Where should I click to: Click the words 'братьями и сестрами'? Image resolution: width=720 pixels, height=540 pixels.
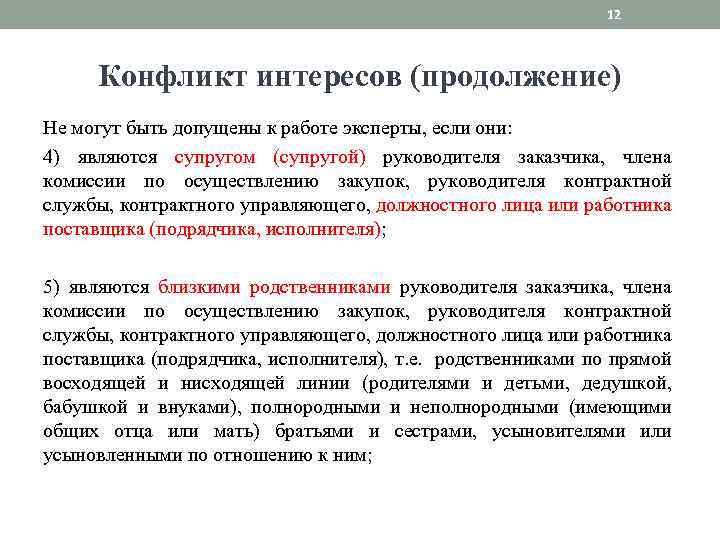point(375,432)
